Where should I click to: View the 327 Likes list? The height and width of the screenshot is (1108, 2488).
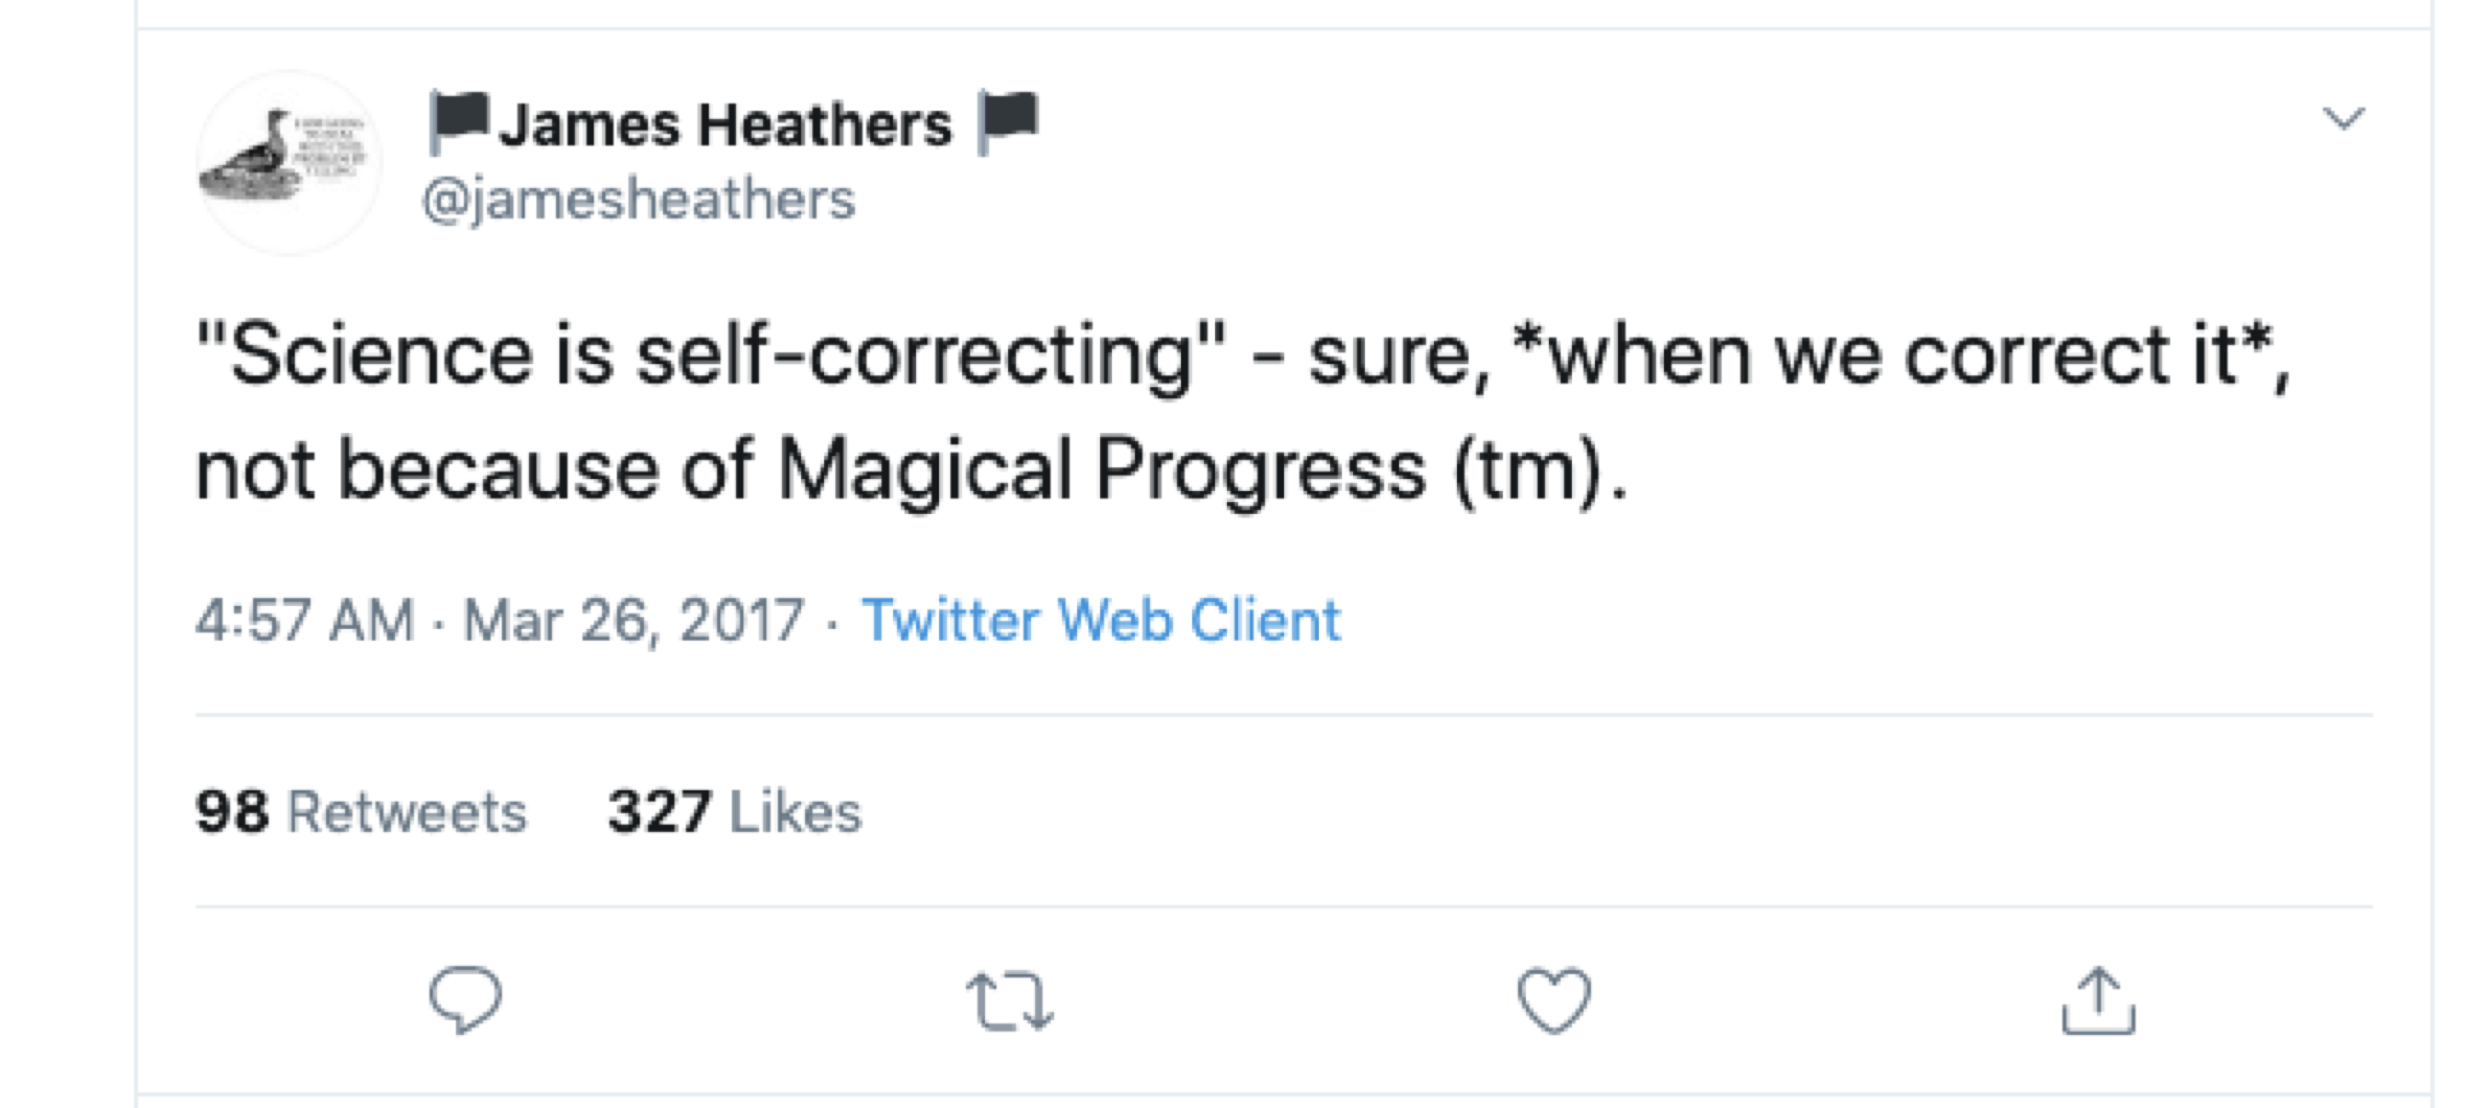click(734, 811)
